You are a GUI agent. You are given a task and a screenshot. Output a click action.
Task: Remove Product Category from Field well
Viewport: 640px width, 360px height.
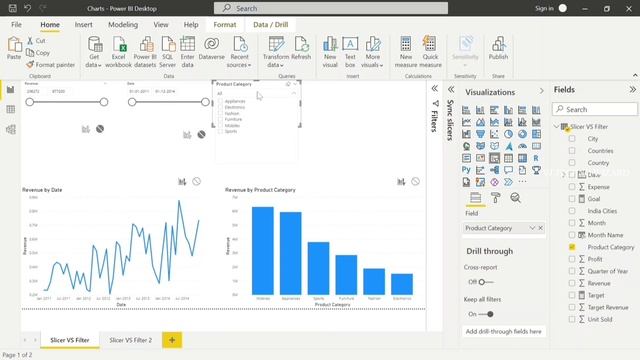point(540,228)
